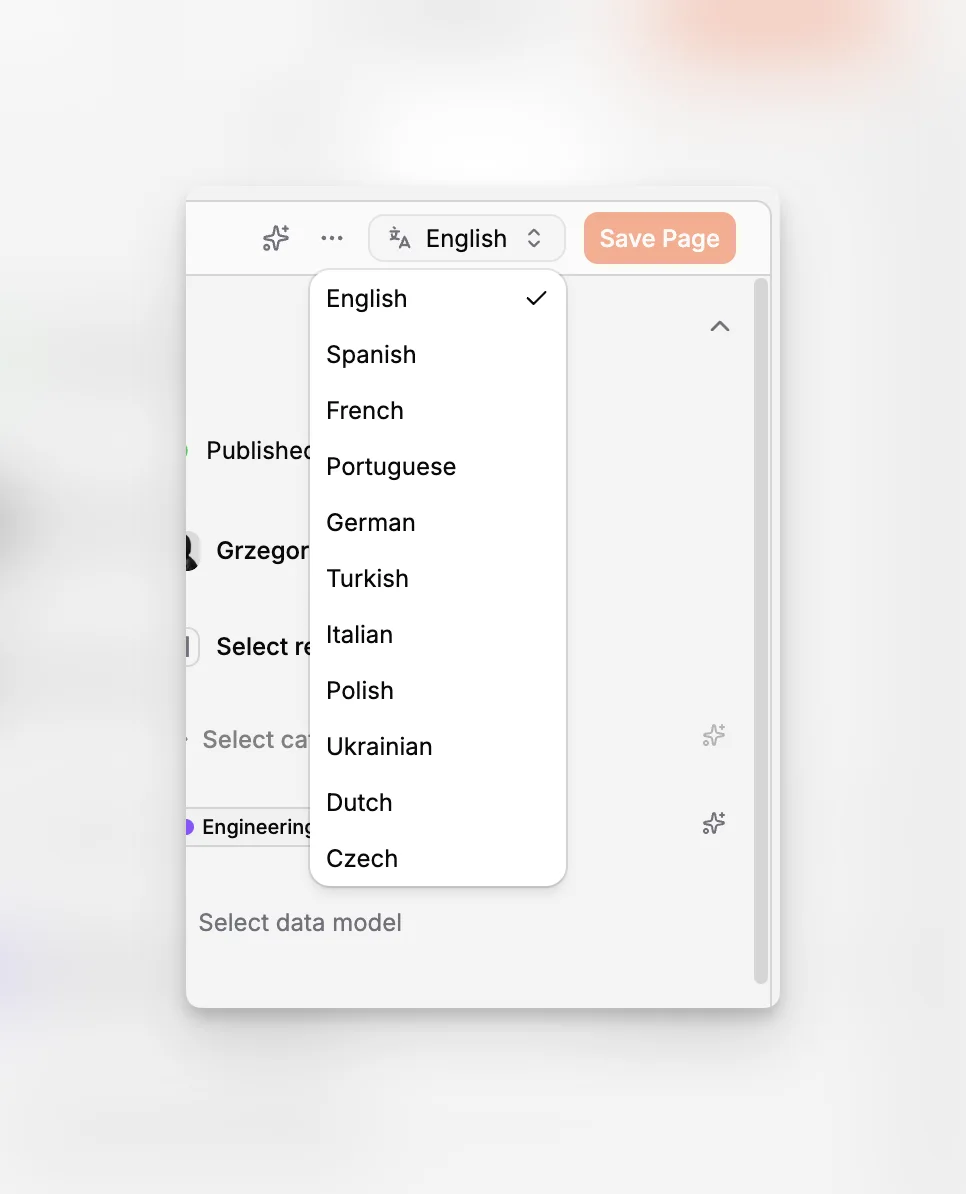The width and height of the screenshot is (966, 1194).
Task: Open the three-dot more options menu
Action: point(332,238)
